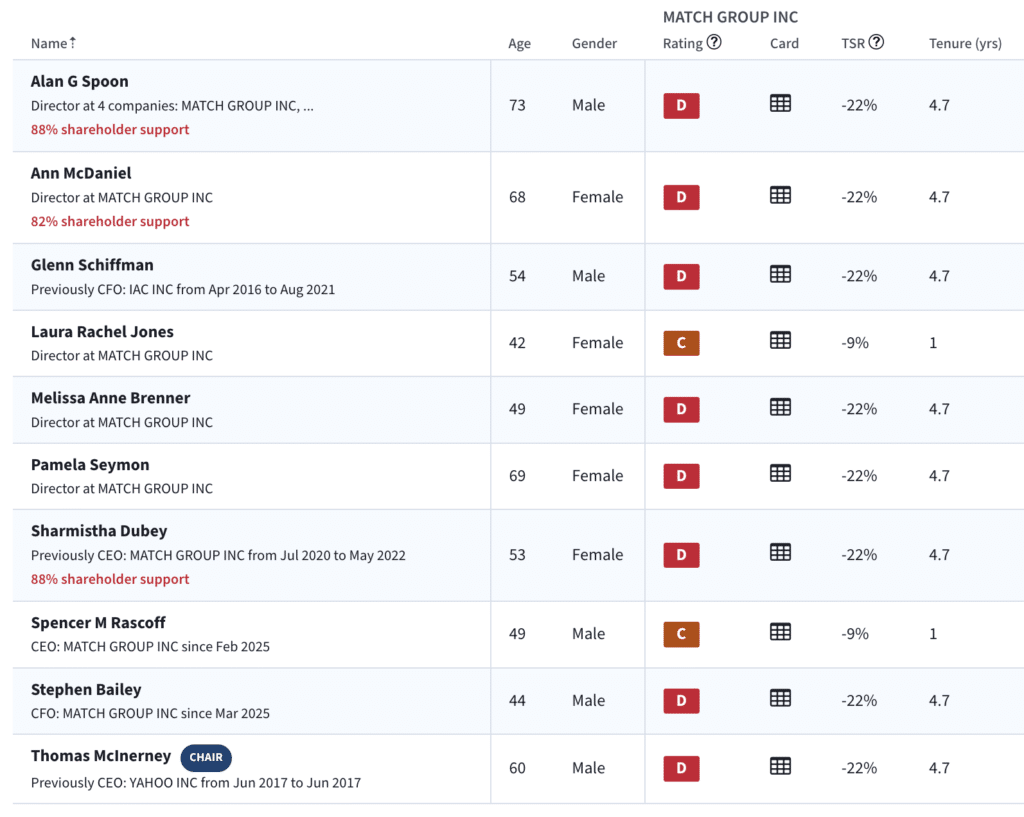Open Thomas McInerney's card table icon

780,766
